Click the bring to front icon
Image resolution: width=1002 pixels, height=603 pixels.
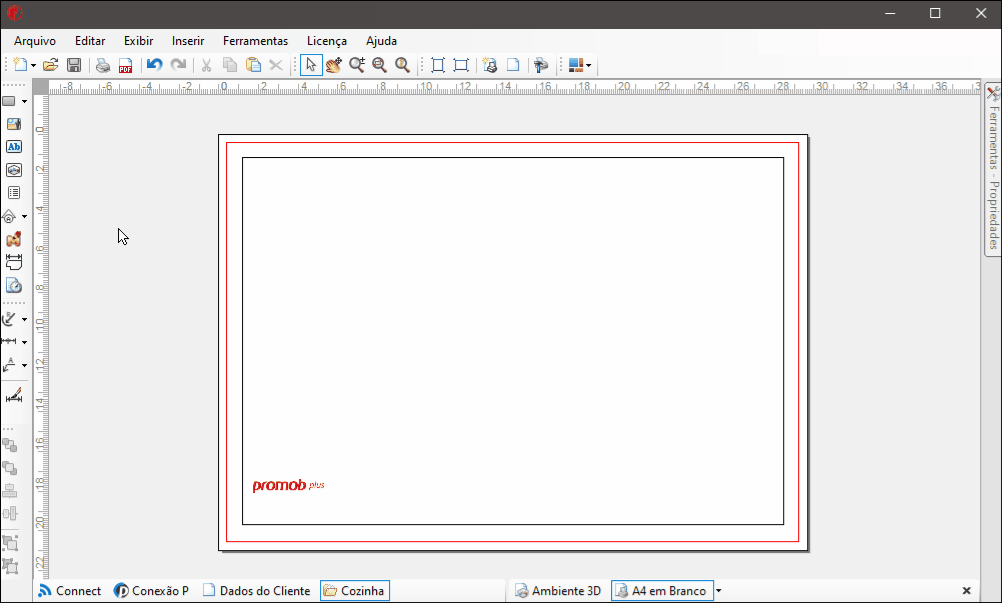click(x=10, y=445)
